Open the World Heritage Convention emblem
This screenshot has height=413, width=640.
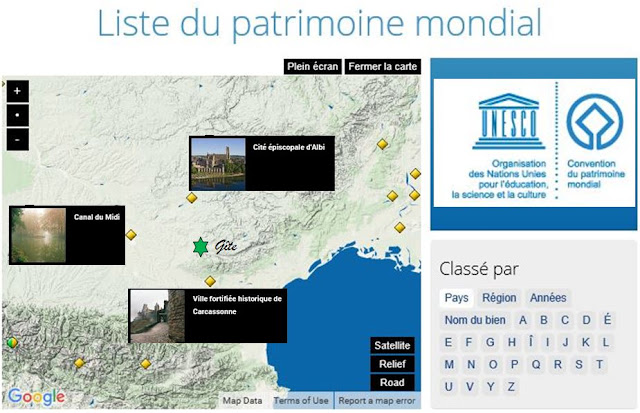(x=595, y=122)
